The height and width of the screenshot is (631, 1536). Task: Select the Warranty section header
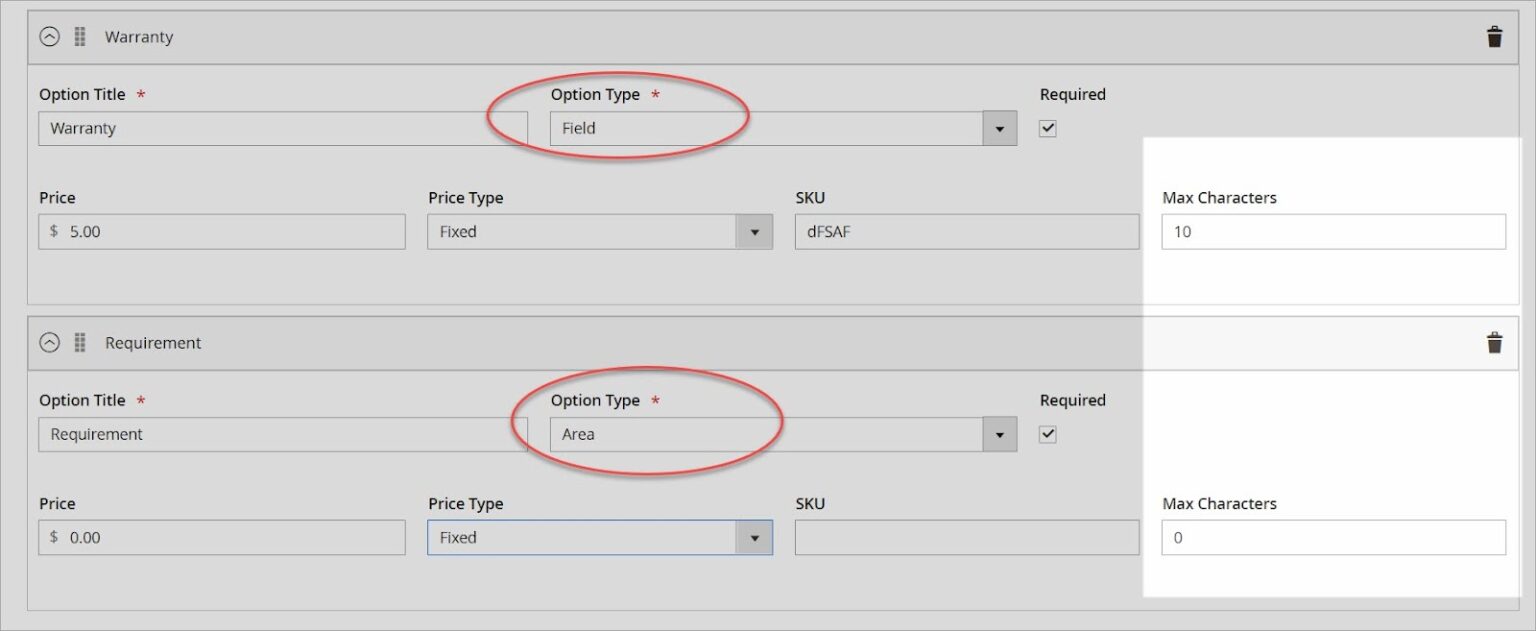[x=139, y=36]
